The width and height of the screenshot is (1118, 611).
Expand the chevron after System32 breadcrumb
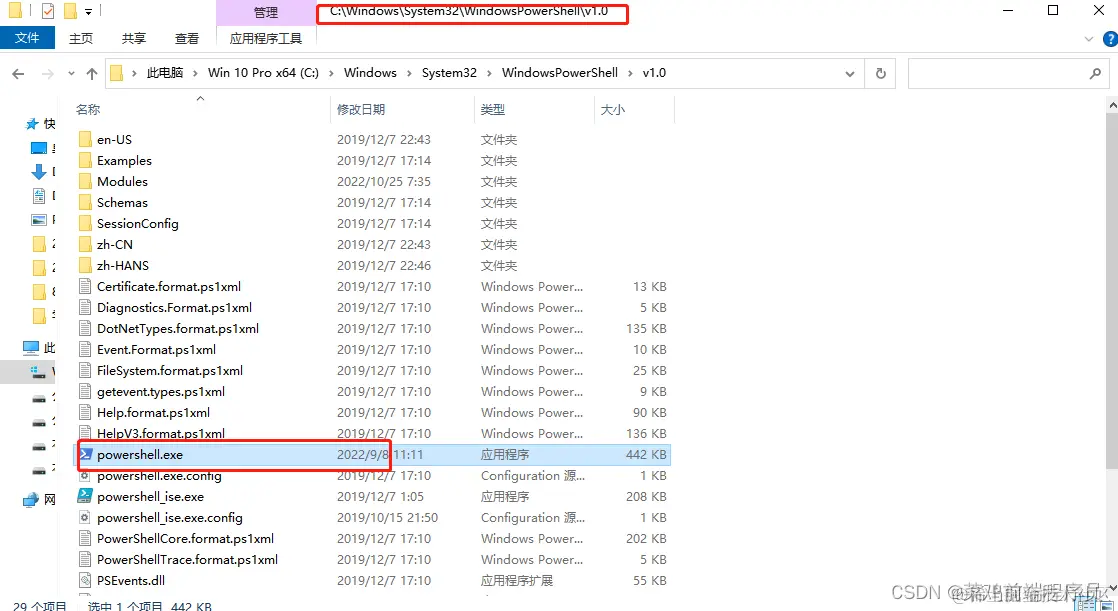pos(489,73)
